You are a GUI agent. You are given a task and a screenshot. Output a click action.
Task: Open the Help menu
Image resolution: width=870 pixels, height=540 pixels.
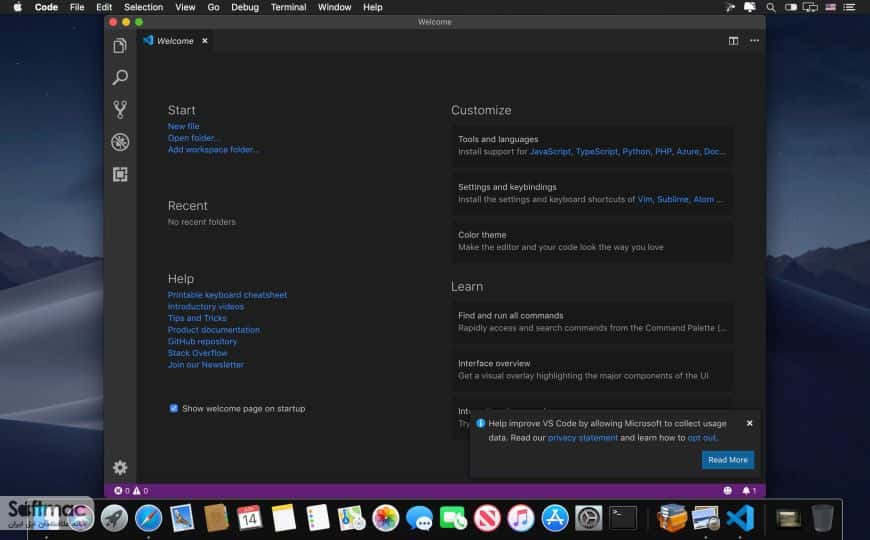tap(372, 7)
